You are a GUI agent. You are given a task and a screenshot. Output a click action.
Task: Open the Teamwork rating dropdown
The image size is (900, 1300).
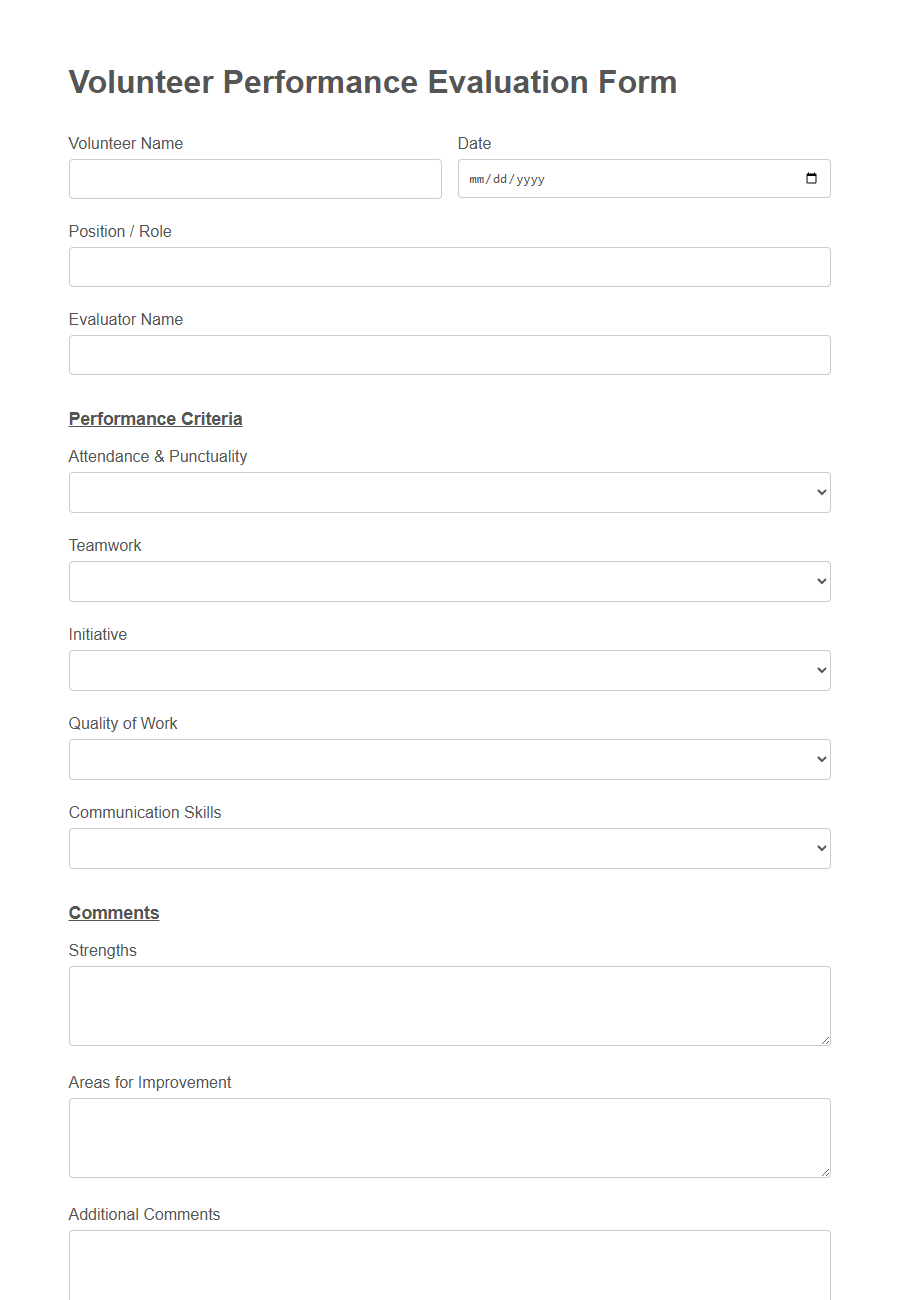pyautogui.click(x=450, y=581)
